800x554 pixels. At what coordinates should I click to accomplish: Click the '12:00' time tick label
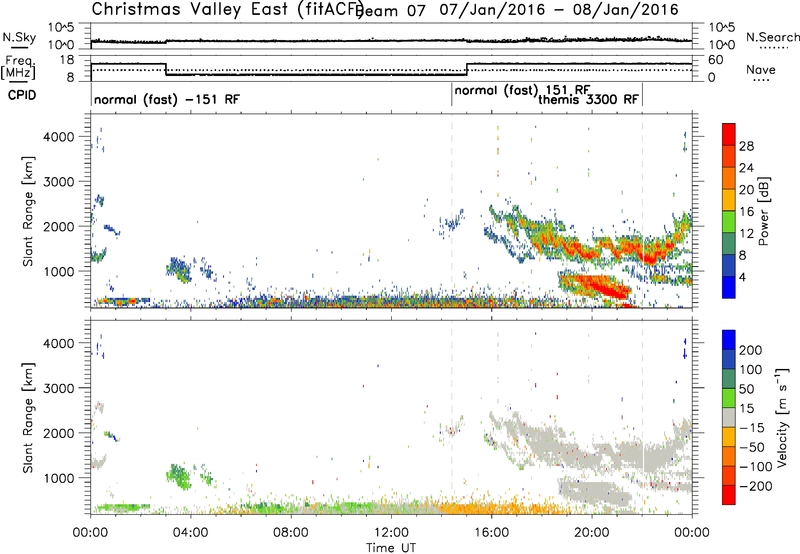pyautogui.click(x=391, y=533)
